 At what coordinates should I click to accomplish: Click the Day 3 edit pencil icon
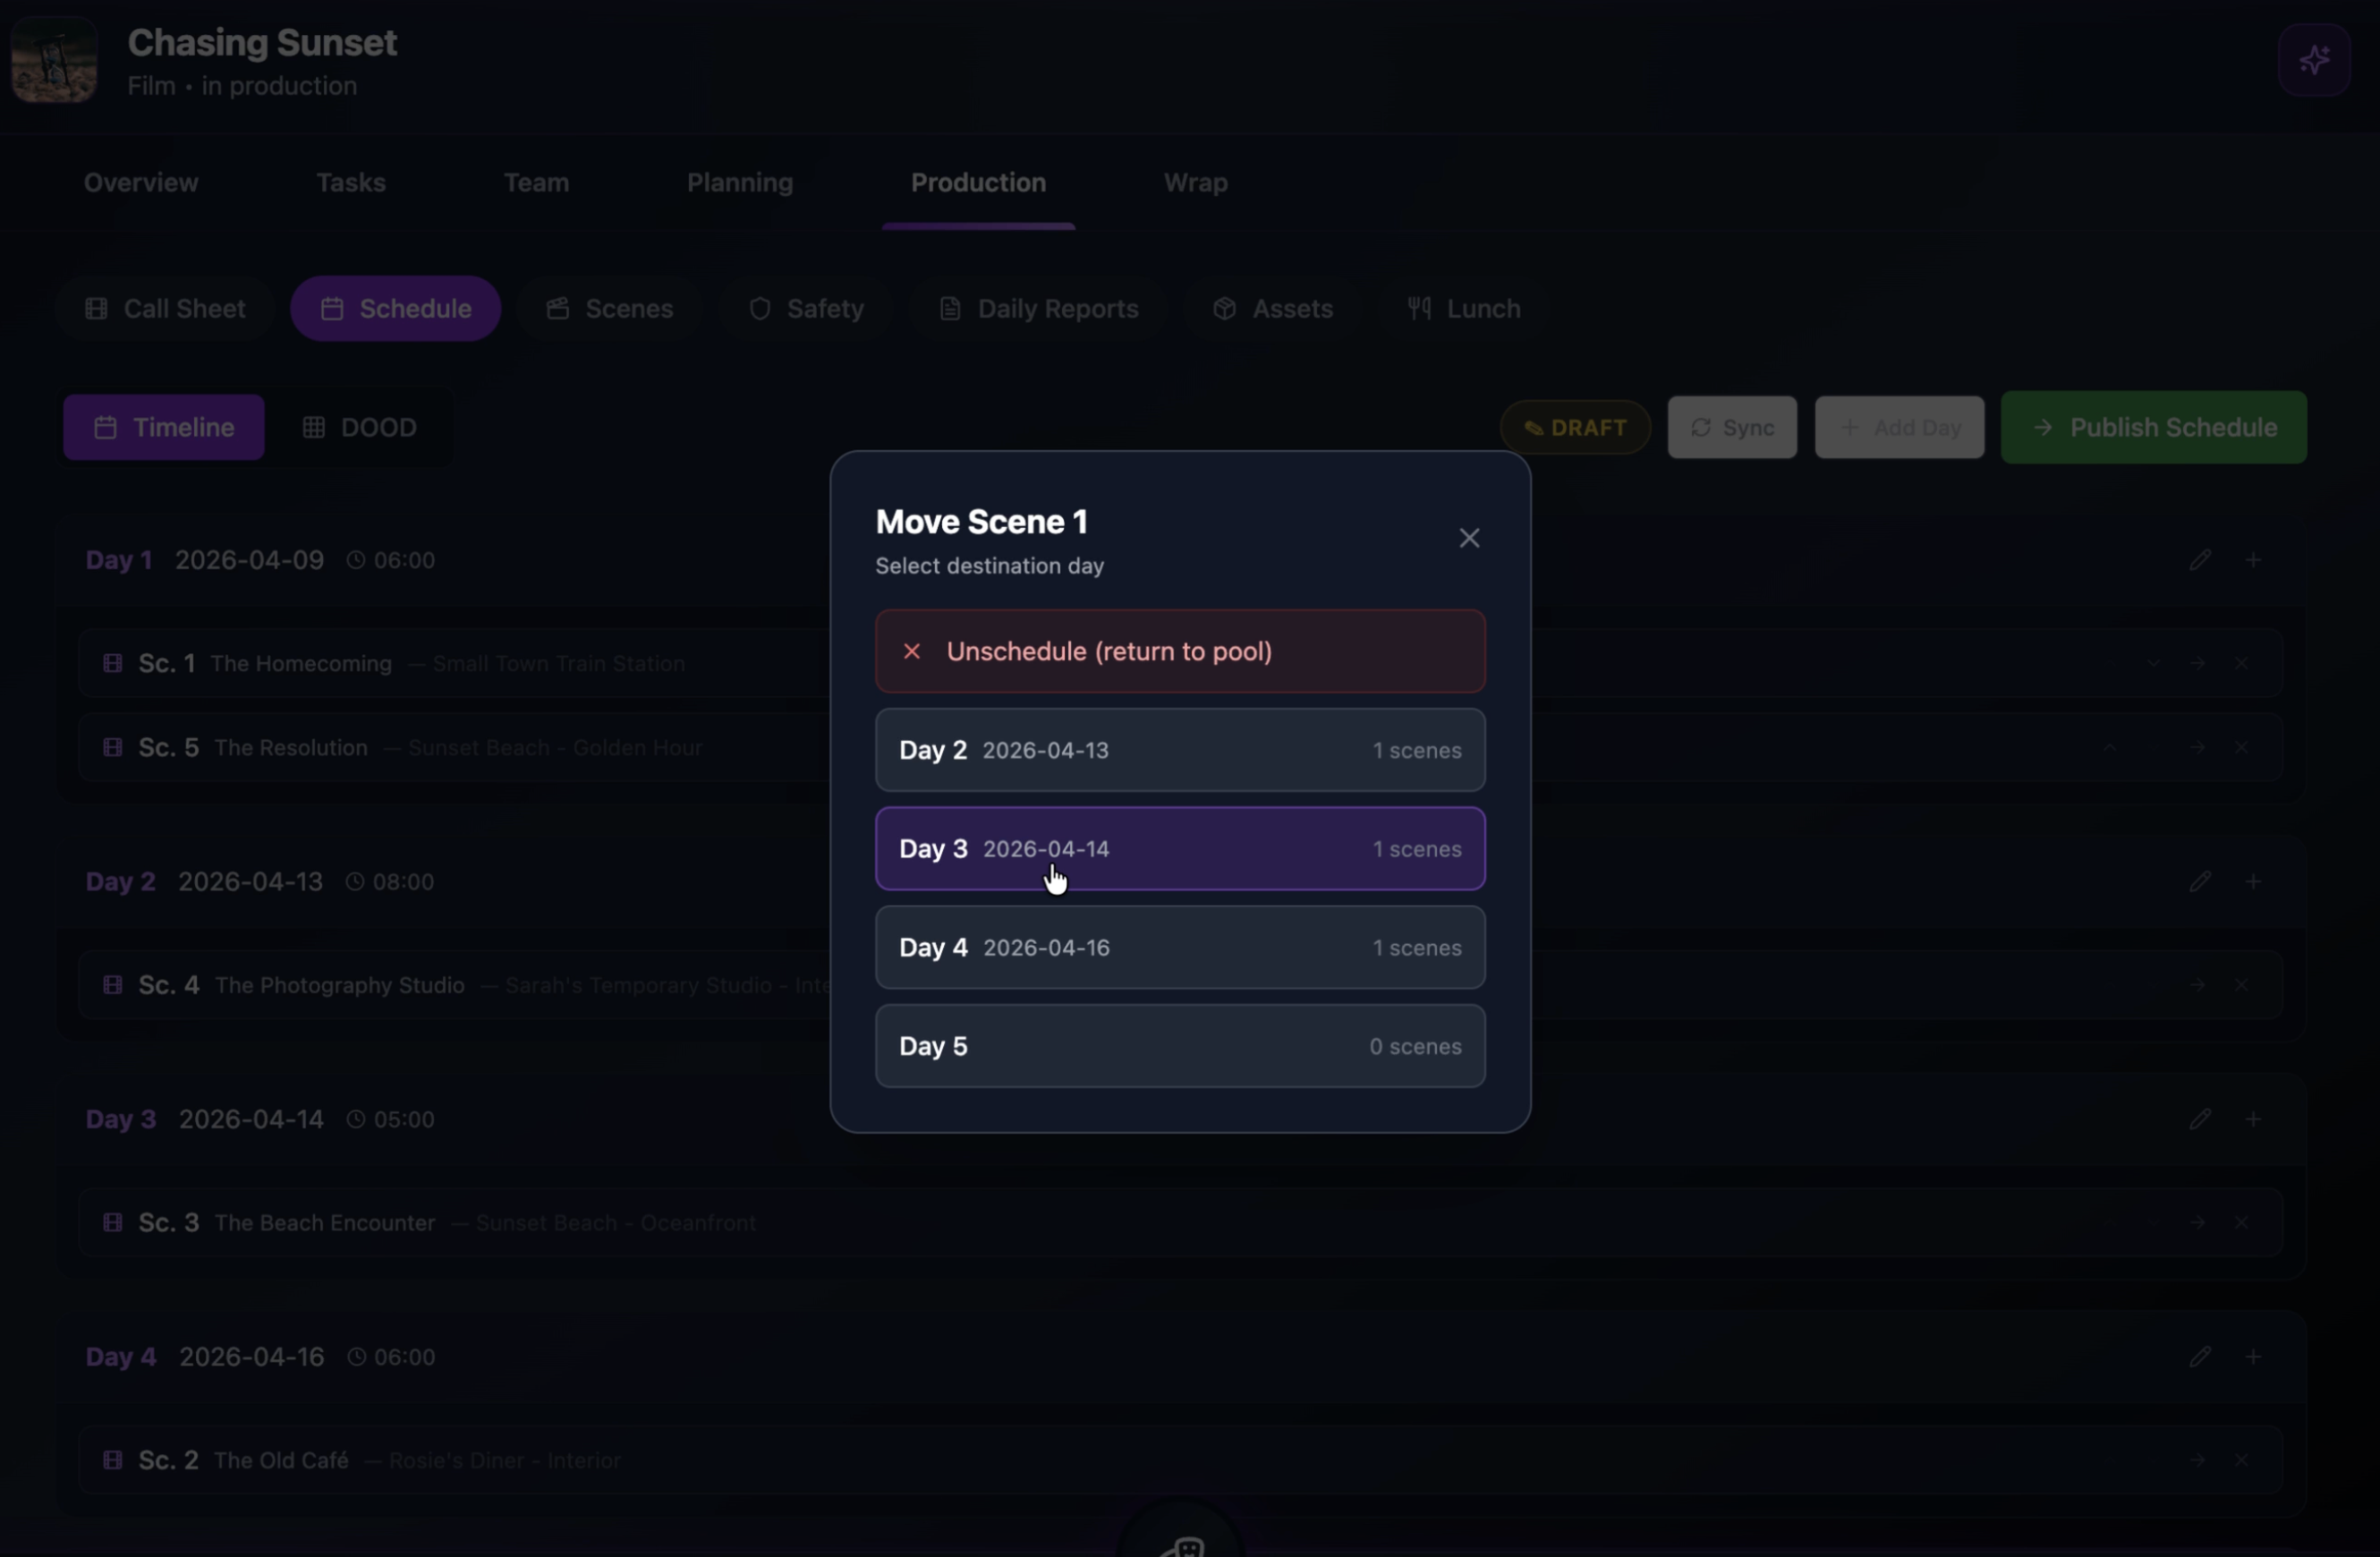pyautogui.click(x=2199, y=1119)
